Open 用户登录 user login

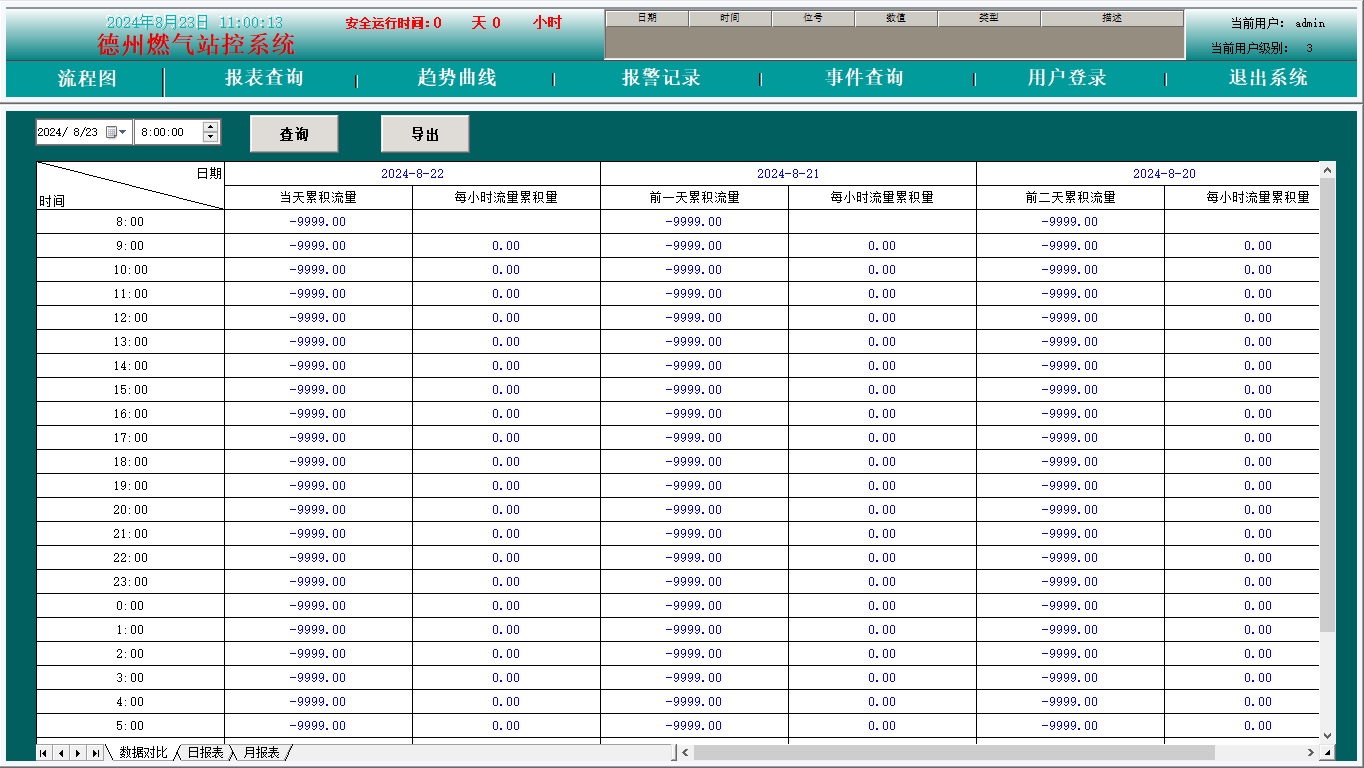(x=1067, y=78)
